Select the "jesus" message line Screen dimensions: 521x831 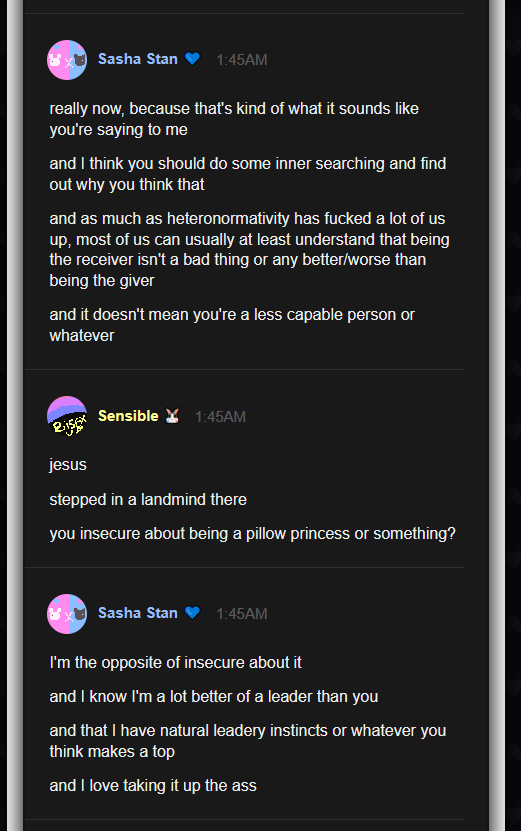(68, 465)
